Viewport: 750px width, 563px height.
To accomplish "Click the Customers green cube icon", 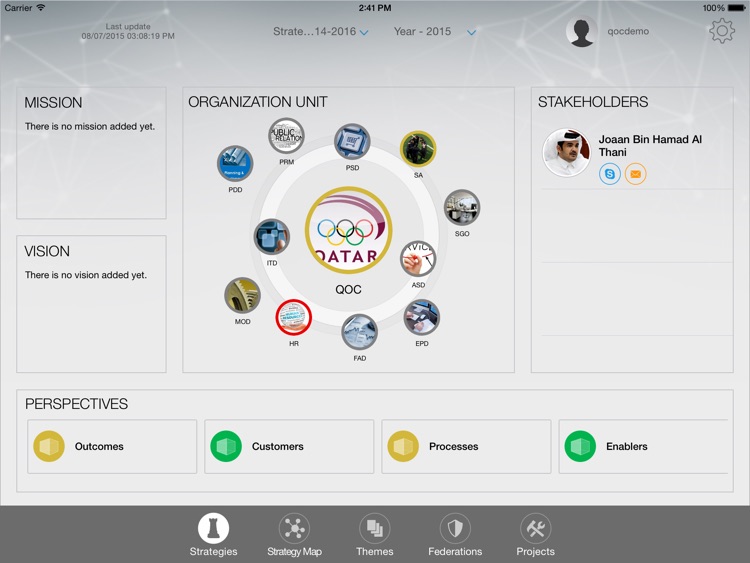I will pyautogui.click(x=226, y=446).
